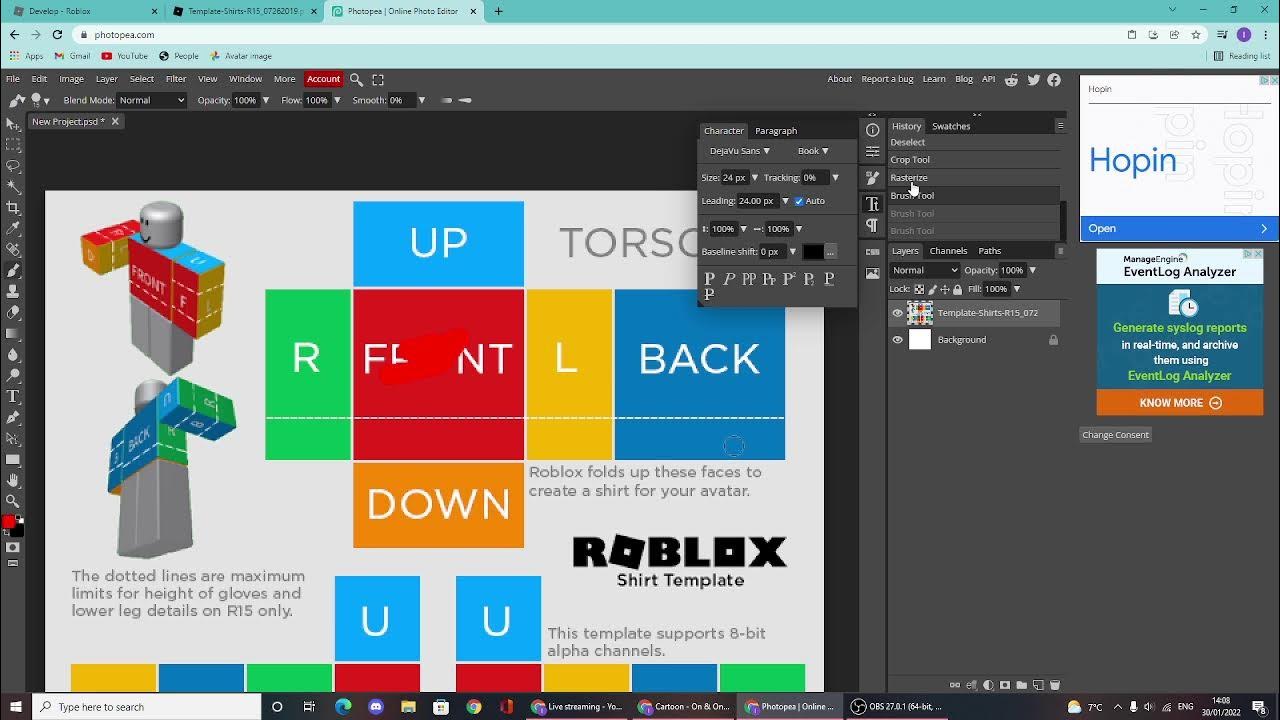Delete layer with trash icon
Viewport: 1280px width, 720px height.
click(1054, 686)
